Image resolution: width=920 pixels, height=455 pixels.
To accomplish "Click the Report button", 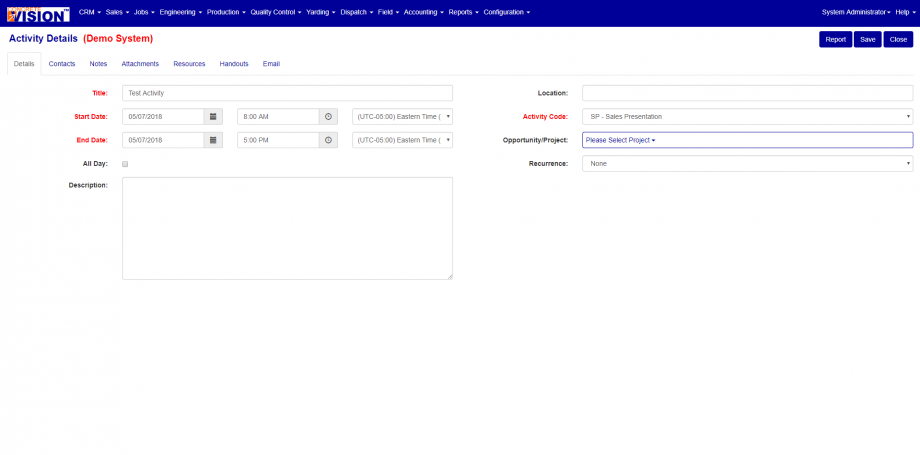I will [x=836, y=39].
